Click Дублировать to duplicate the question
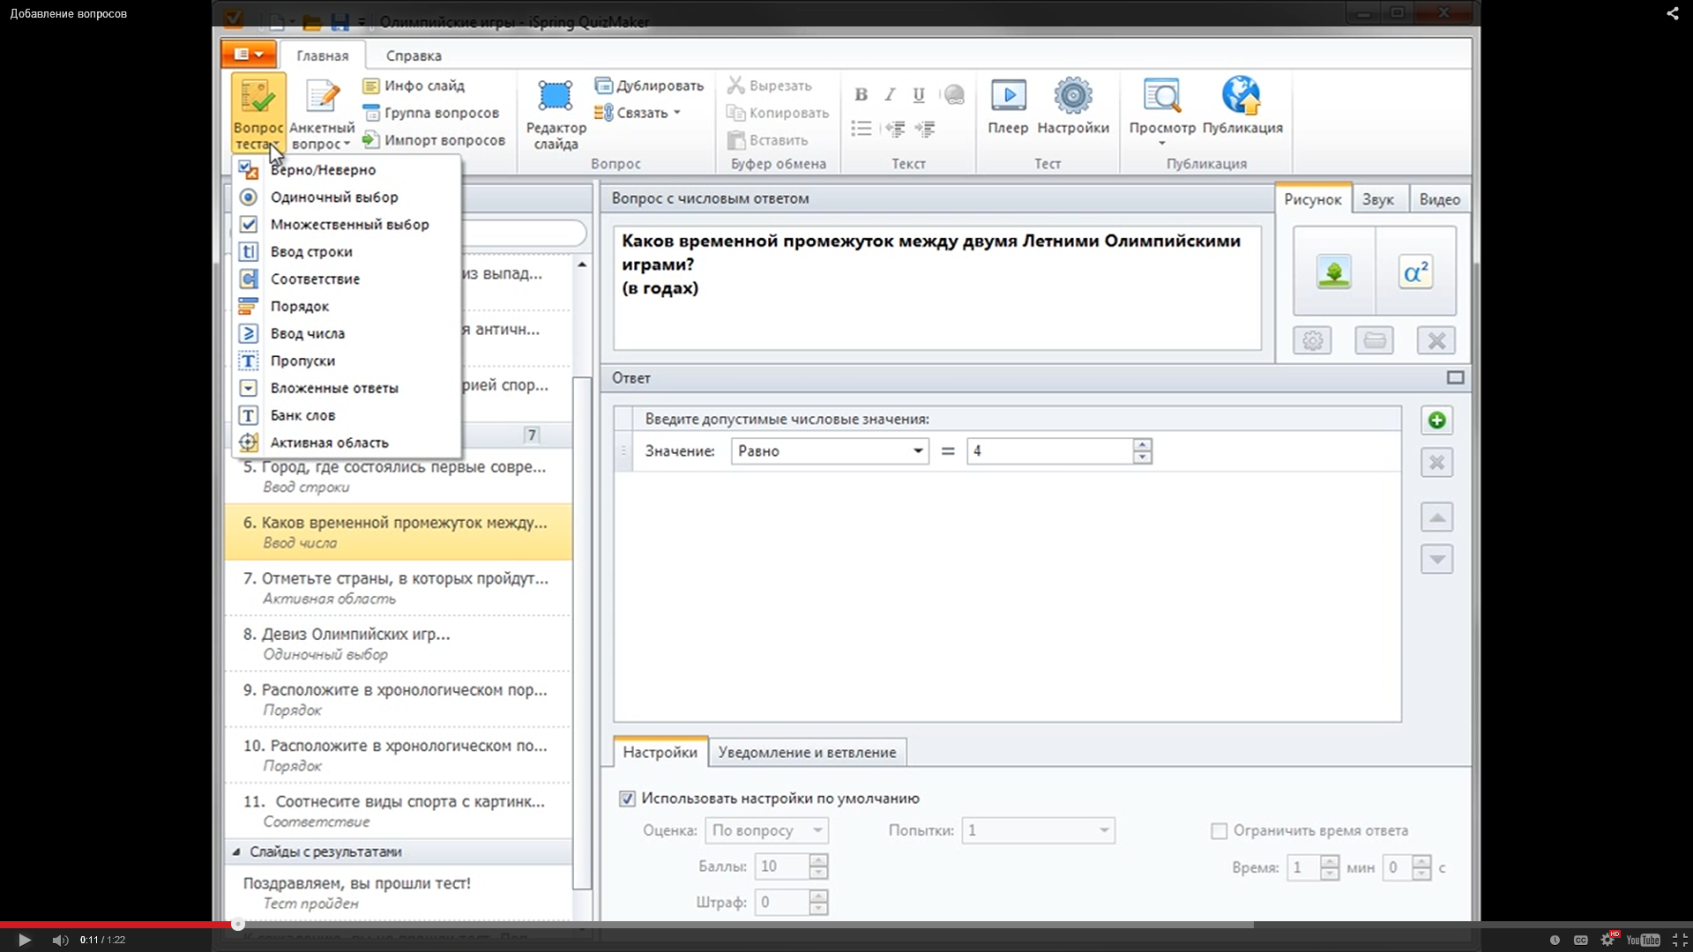The width and height of the screenshot is (1693, 952). click(649, 86)
